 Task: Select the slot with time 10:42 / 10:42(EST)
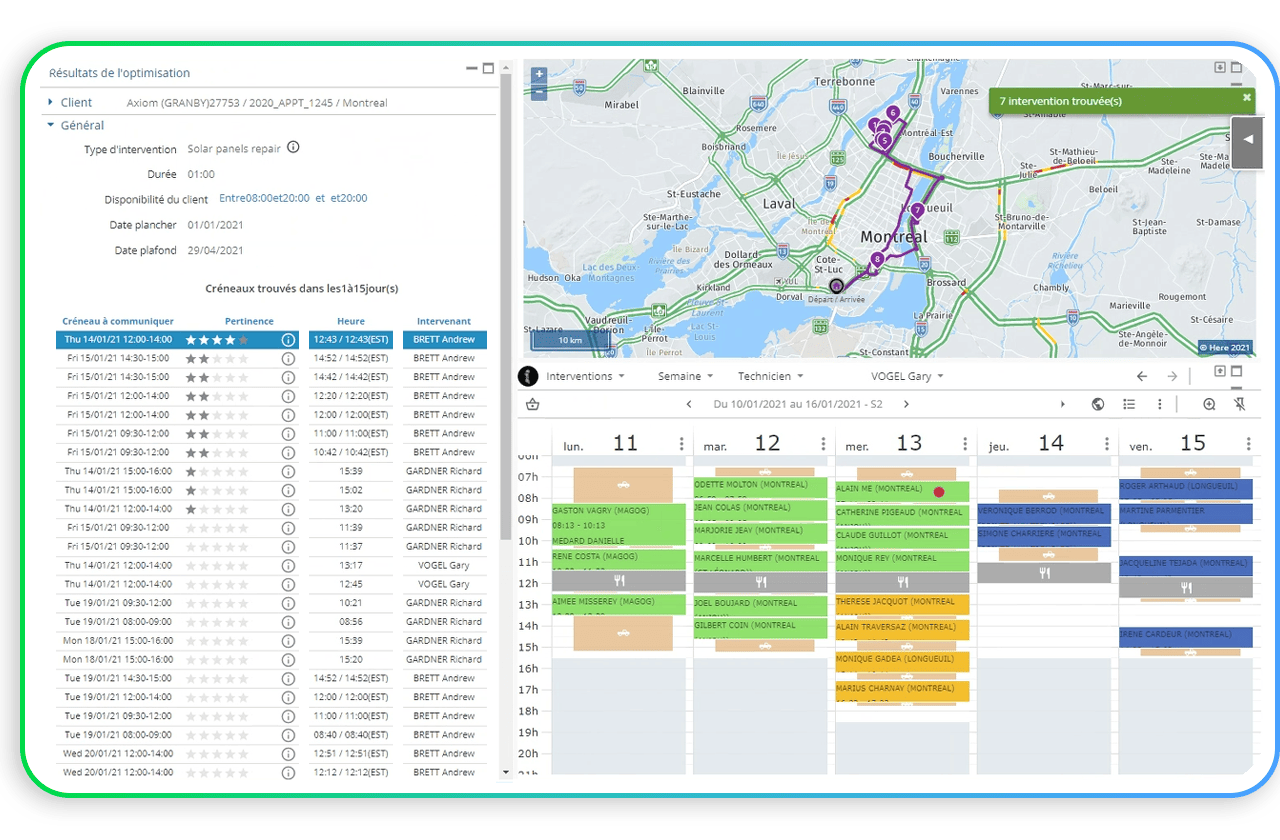tap(271, 452)
